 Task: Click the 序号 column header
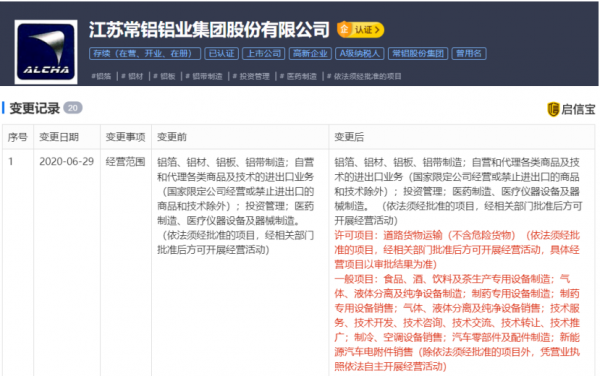click(x=18, y=137)
